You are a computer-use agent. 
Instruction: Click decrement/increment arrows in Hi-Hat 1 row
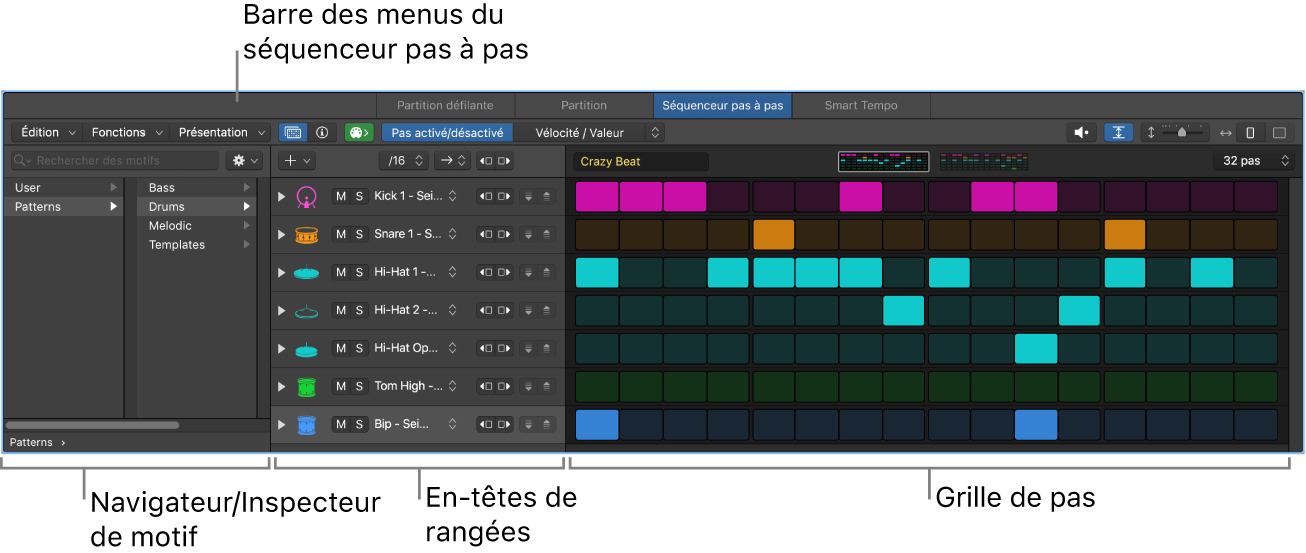point(537,272)
